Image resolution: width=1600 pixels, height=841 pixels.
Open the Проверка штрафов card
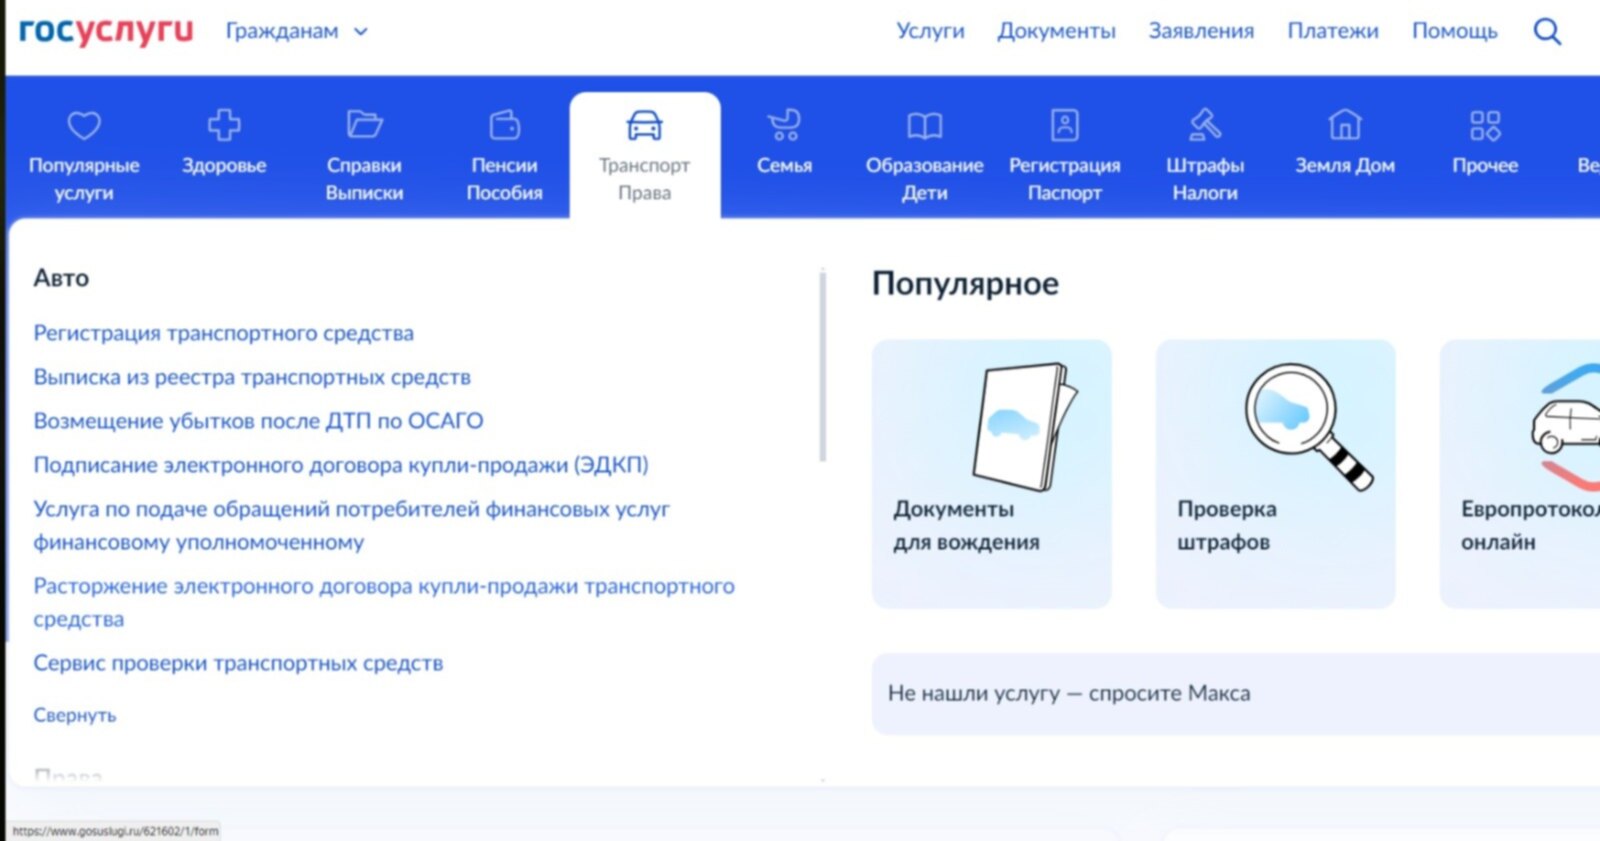1275,474
